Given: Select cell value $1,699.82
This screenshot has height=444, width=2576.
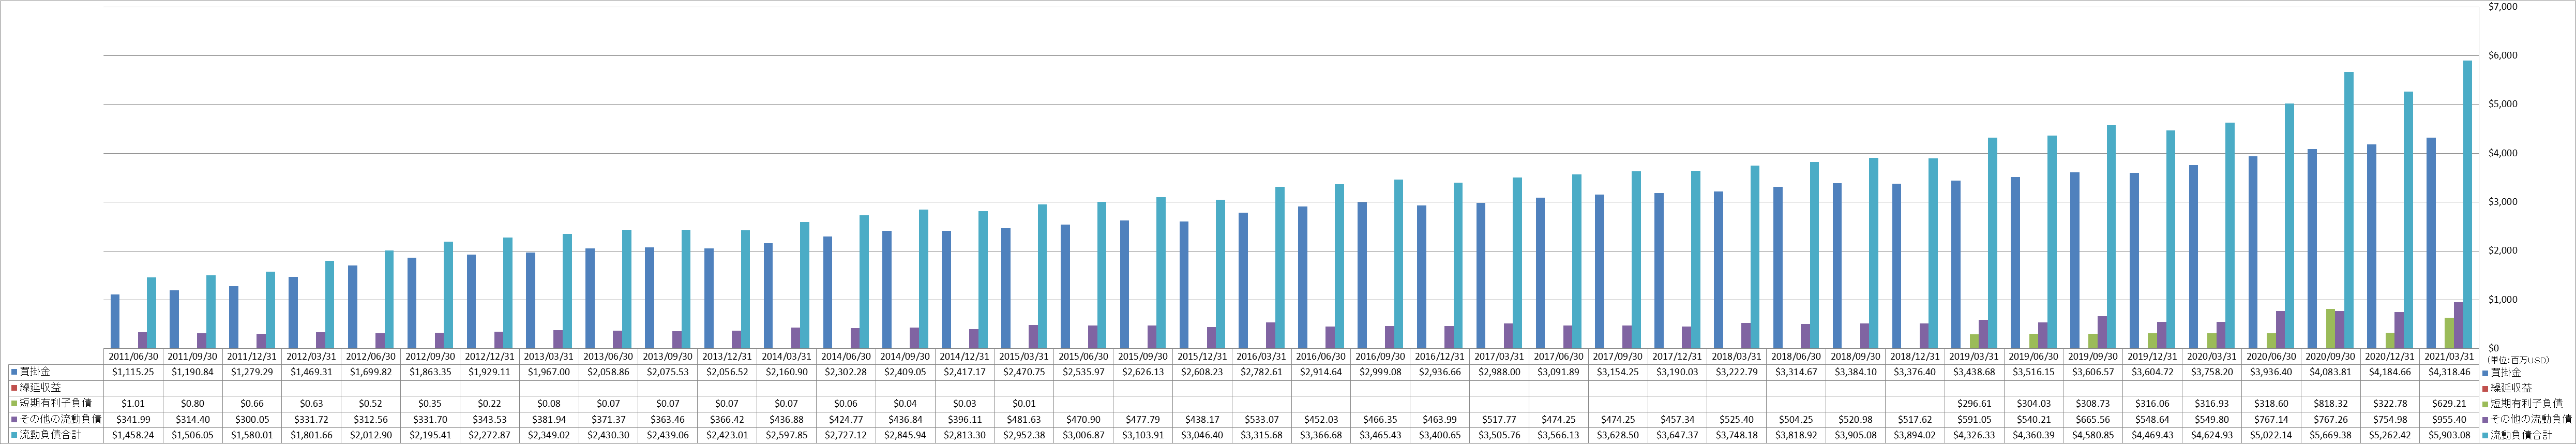Looking at the screenshot, I should point(371,372).
